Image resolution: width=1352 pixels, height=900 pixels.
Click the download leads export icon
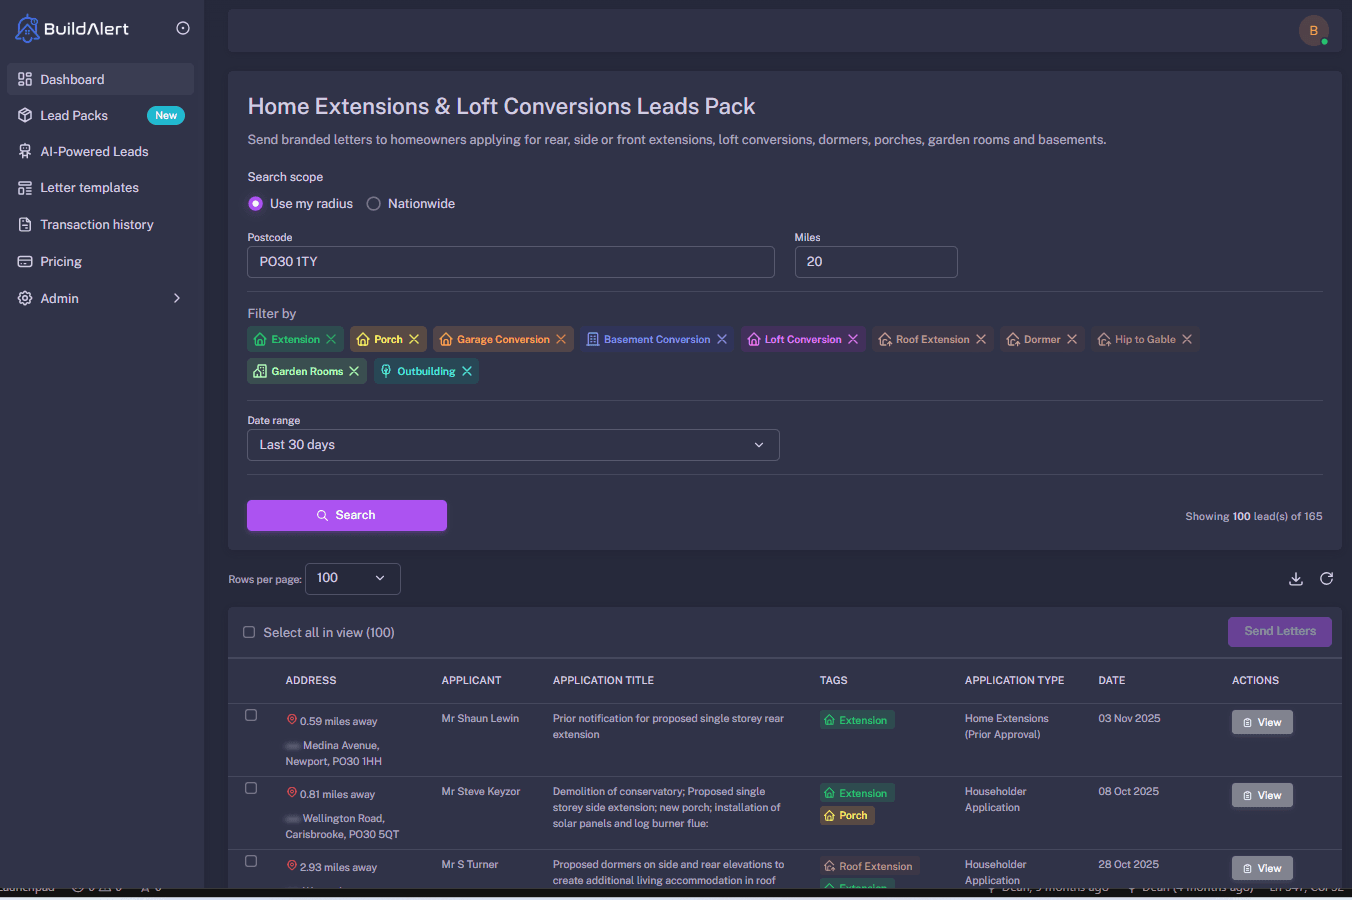tap(1296, 578)
